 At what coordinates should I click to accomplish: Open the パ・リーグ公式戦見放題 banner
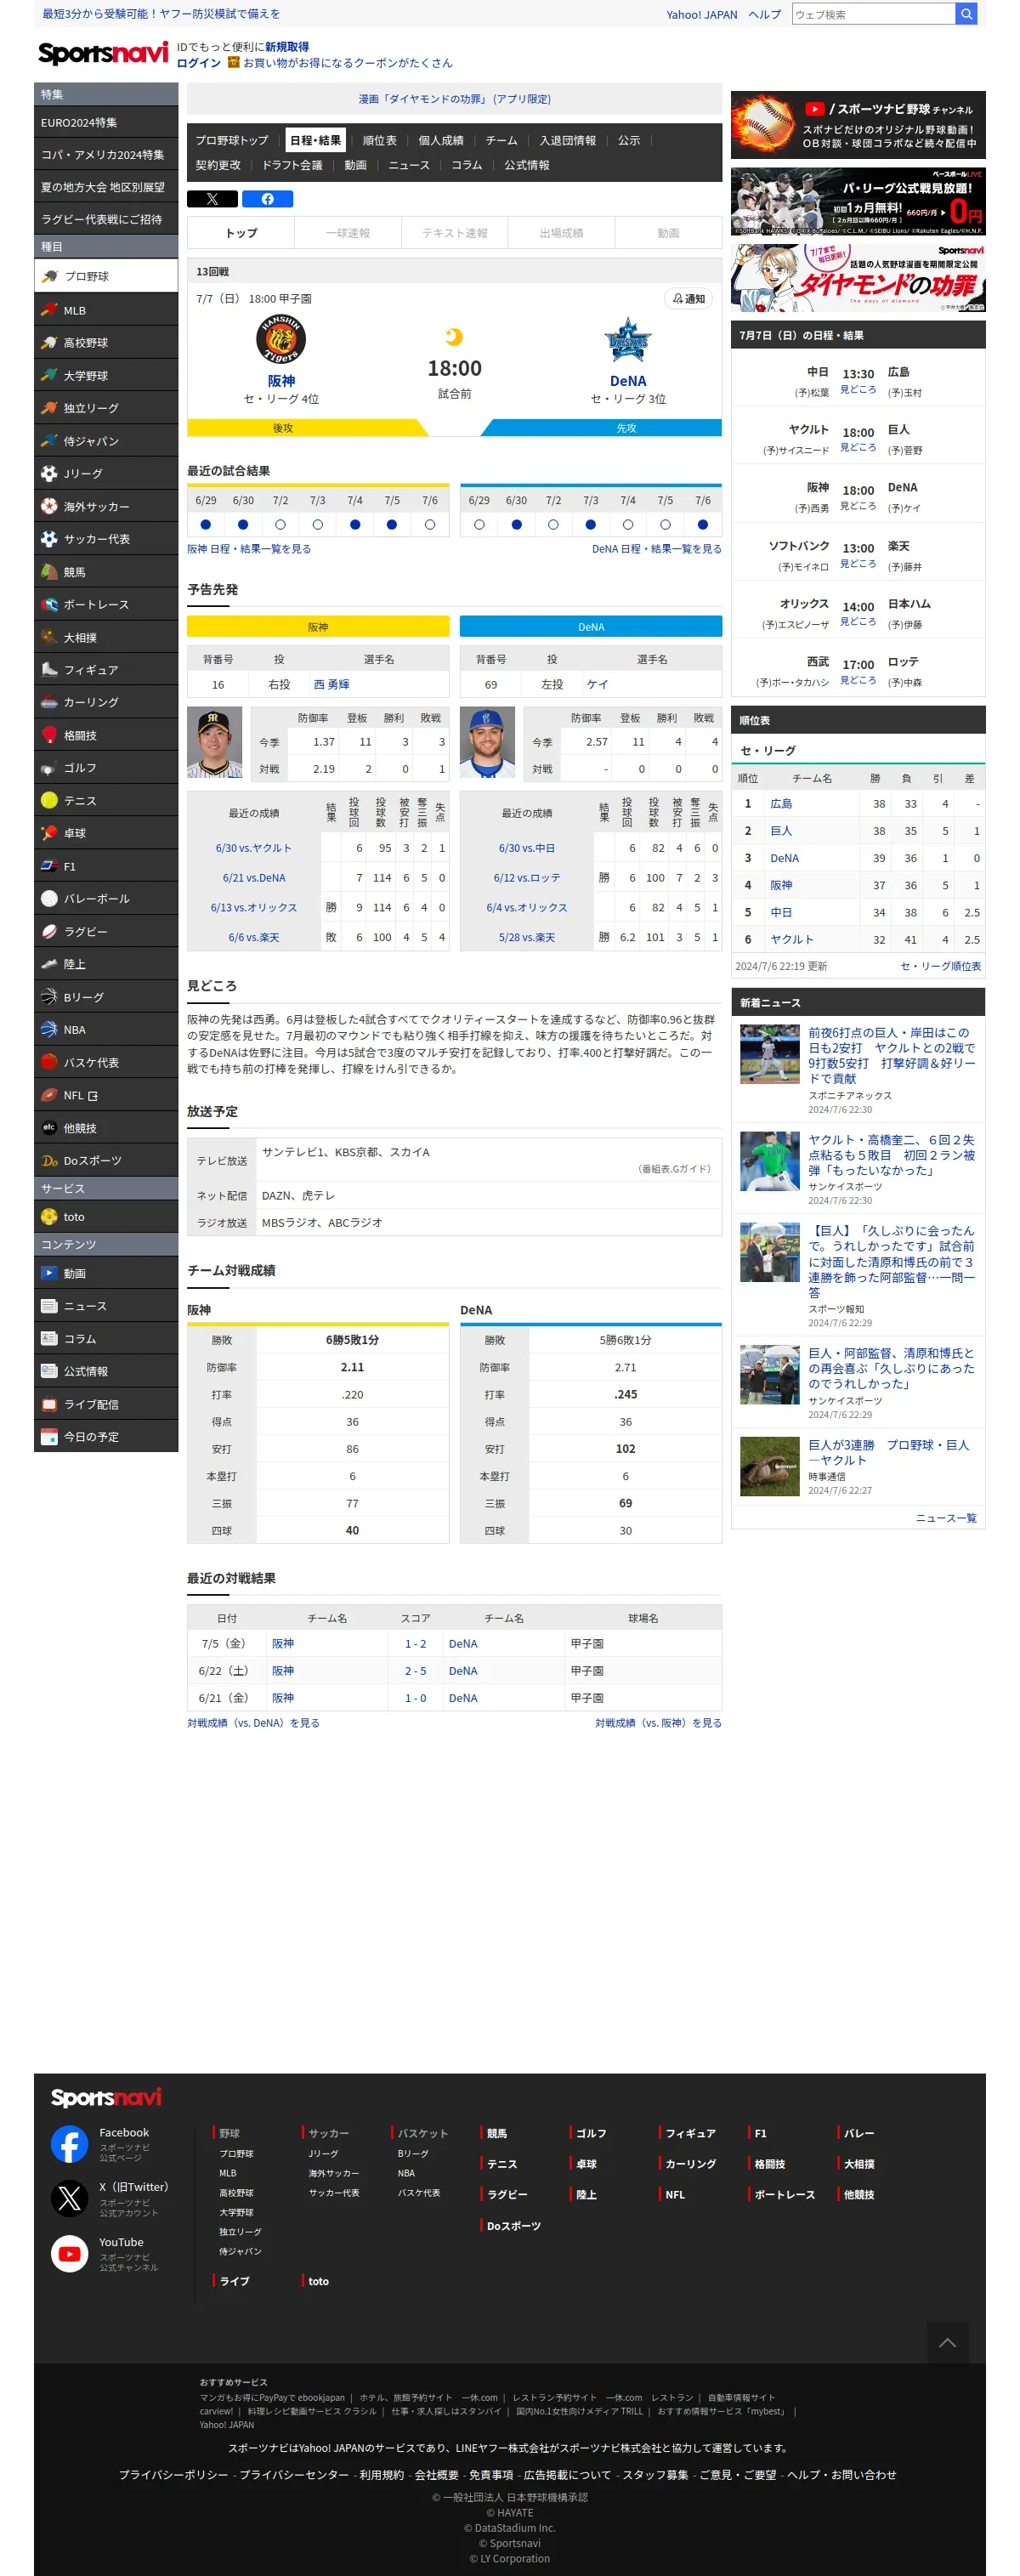coord(858,201)
